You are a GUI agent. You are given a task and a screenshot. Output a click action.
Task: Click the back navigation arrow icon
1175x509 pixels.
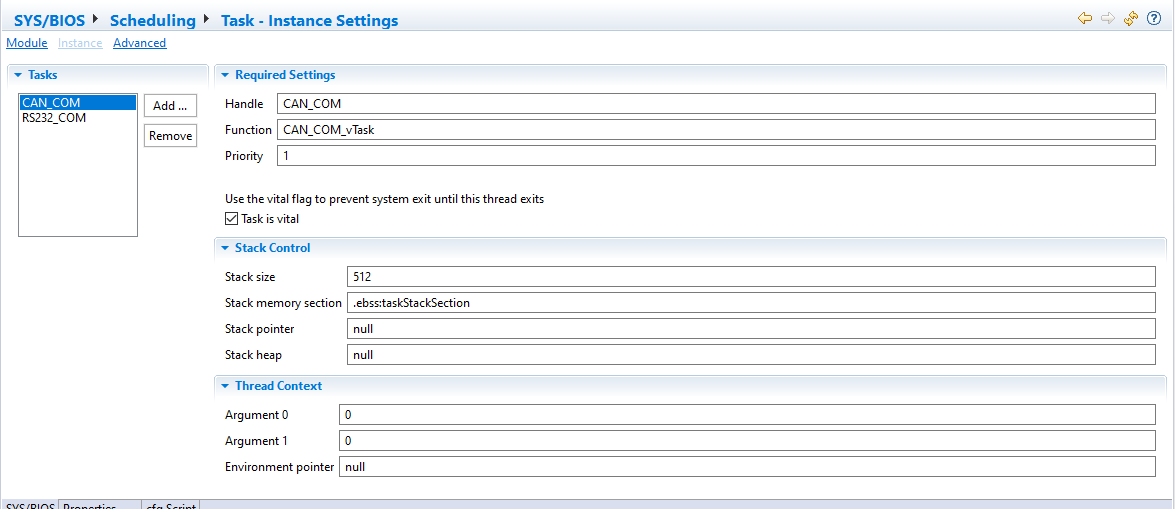[x=1085, y=18]
